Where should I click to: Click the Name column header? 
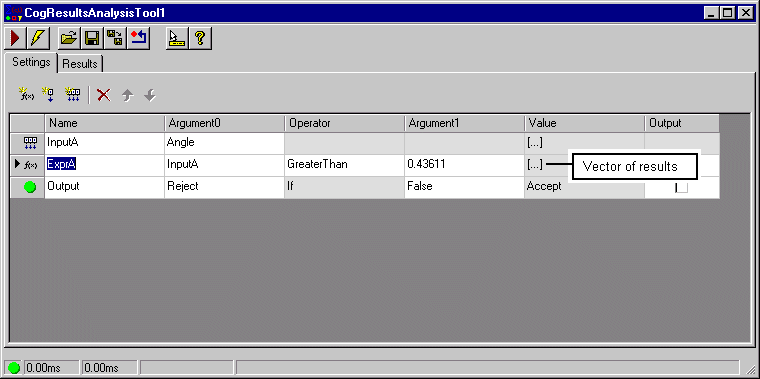[104, 124]
